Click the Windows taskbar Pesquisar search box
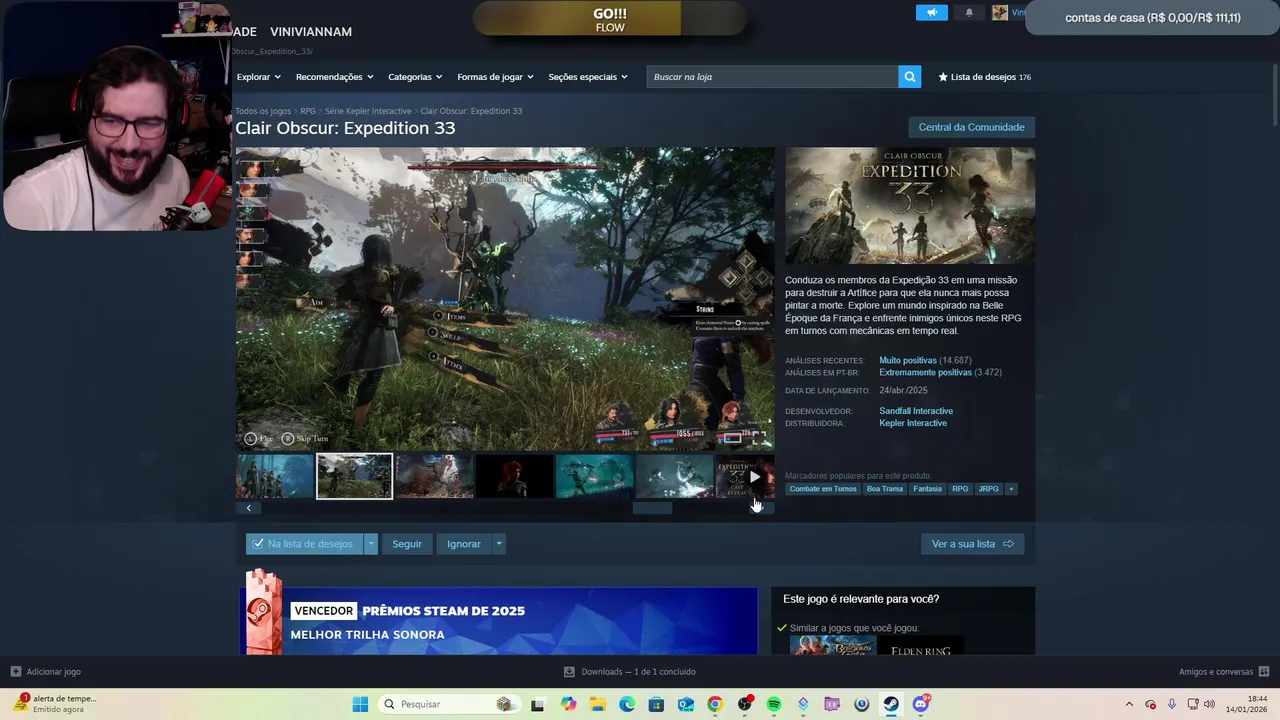The height and width of the screenshot is (720, 1280). (x=449, y=704)
